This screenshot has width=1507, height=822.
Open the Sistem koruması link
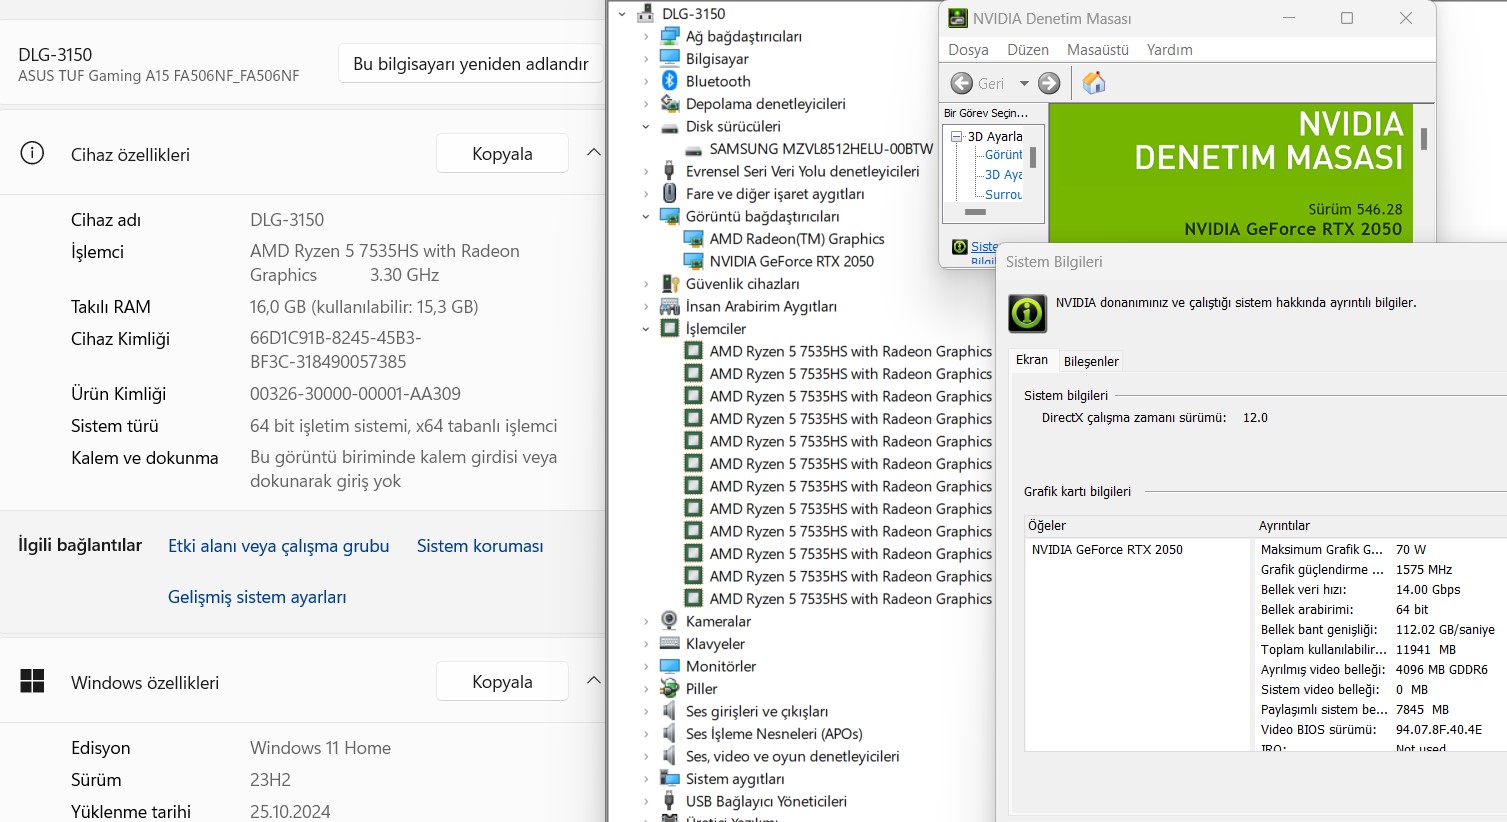480,546
